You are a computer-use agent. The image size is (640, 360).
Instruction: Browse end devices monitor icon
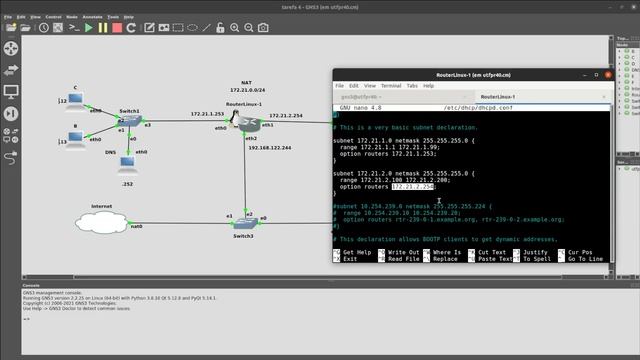[x=11, y=91]
